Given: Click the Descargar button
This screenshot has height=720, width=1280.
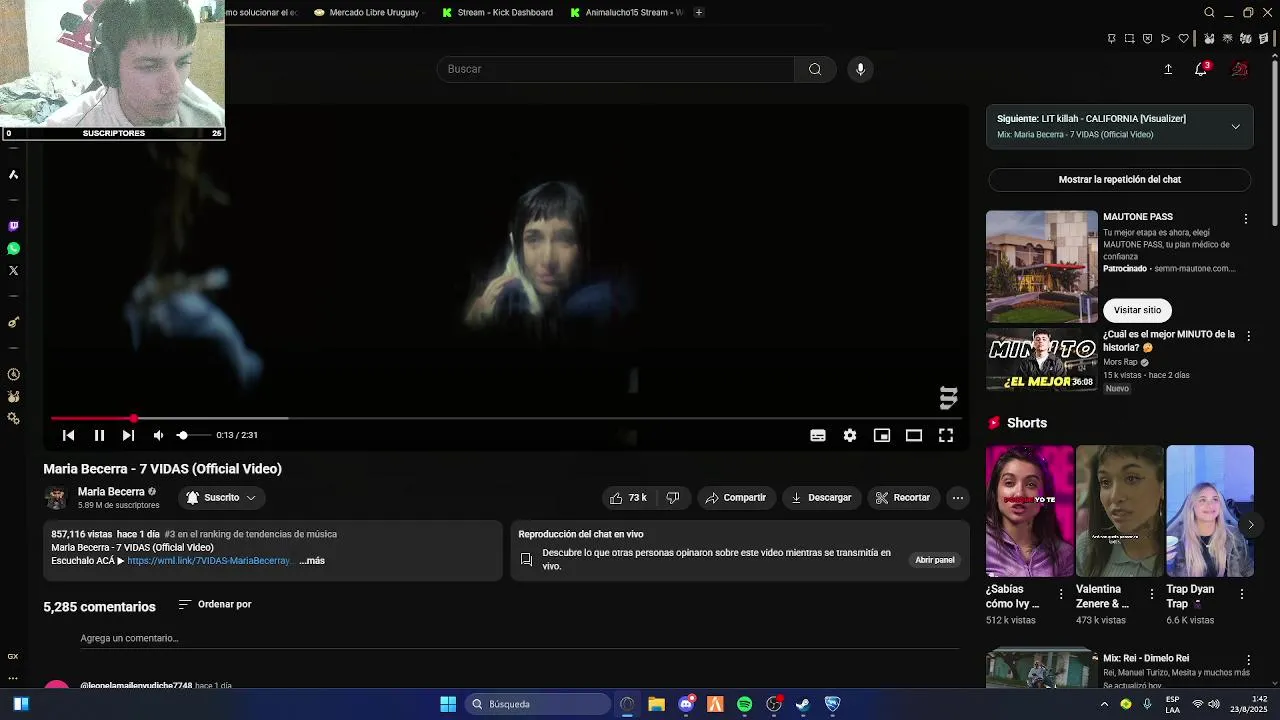Looking at the screenshot, I should 820,497.
